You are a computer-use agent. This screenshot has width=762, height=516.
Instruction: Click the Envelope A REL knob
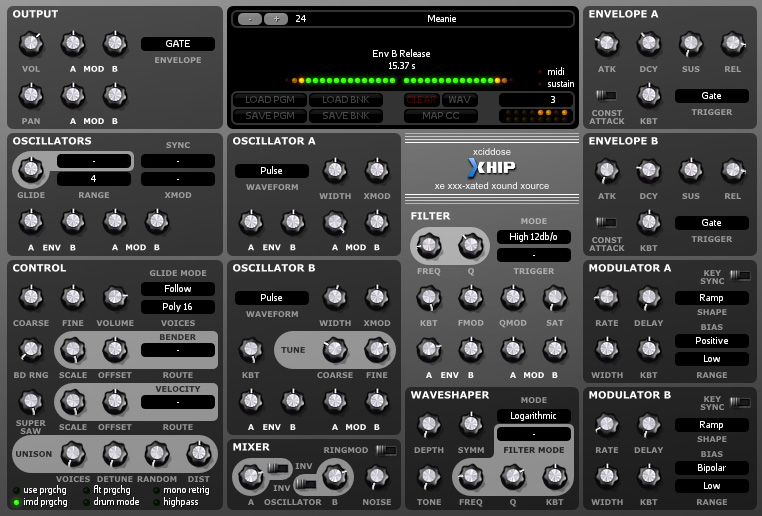(x=733, y=43)
